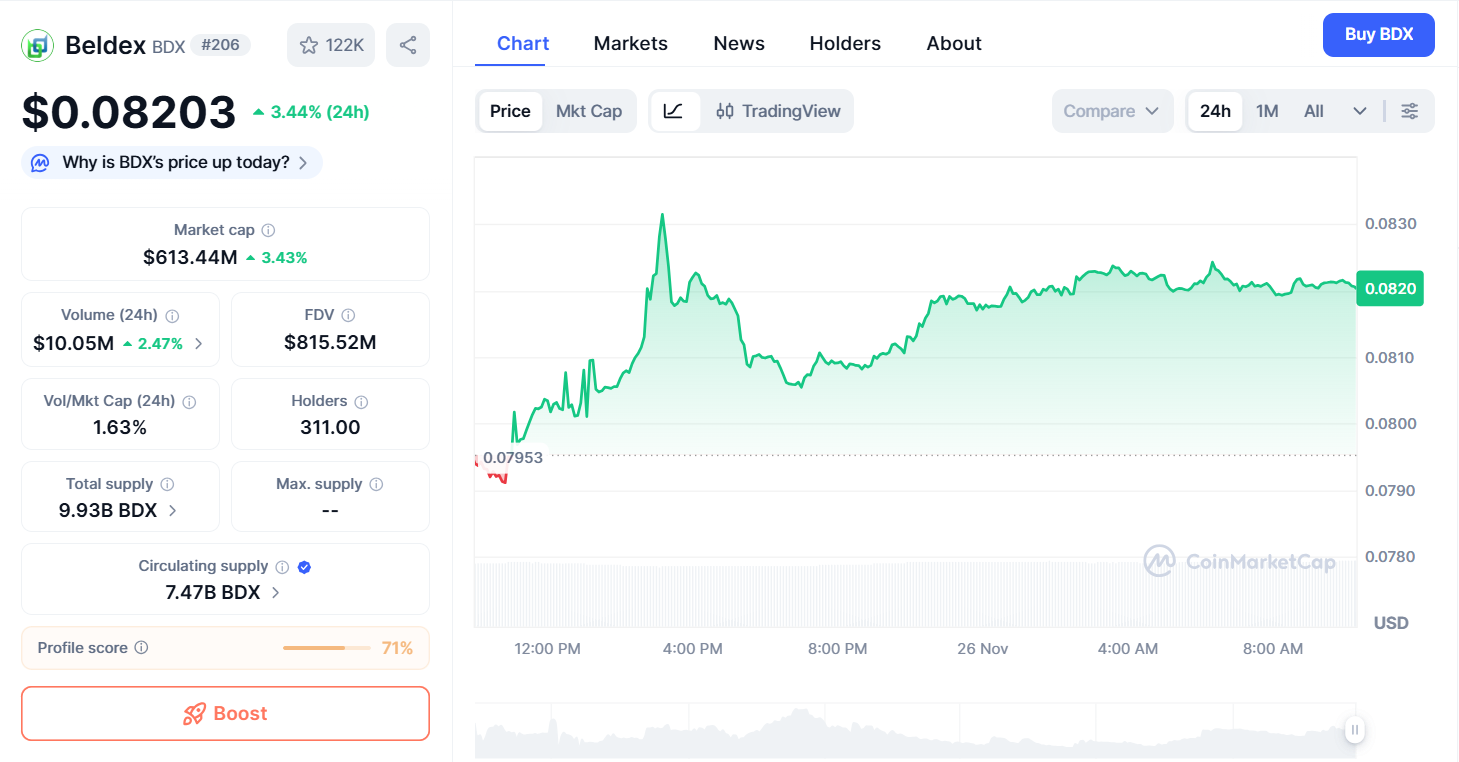The image size is (1459, 762).
Task: Click the Buy BDX button
Action: [1378, 34]
